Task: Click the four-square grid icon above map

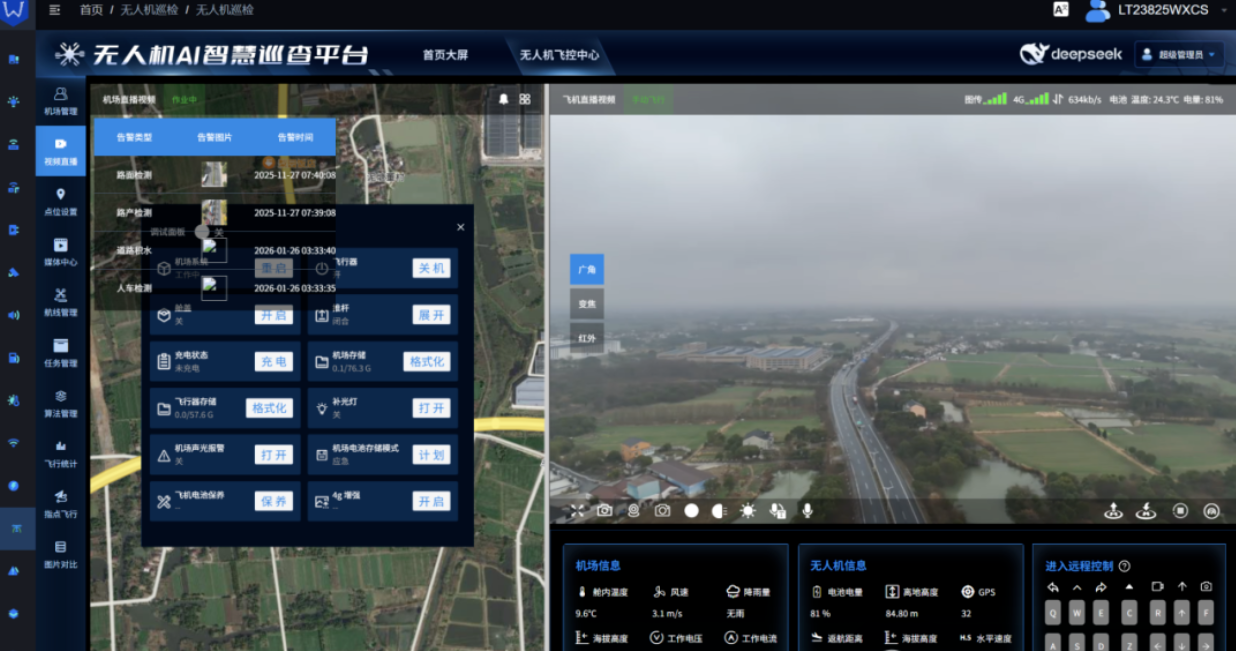Action: tap(525, 99)
